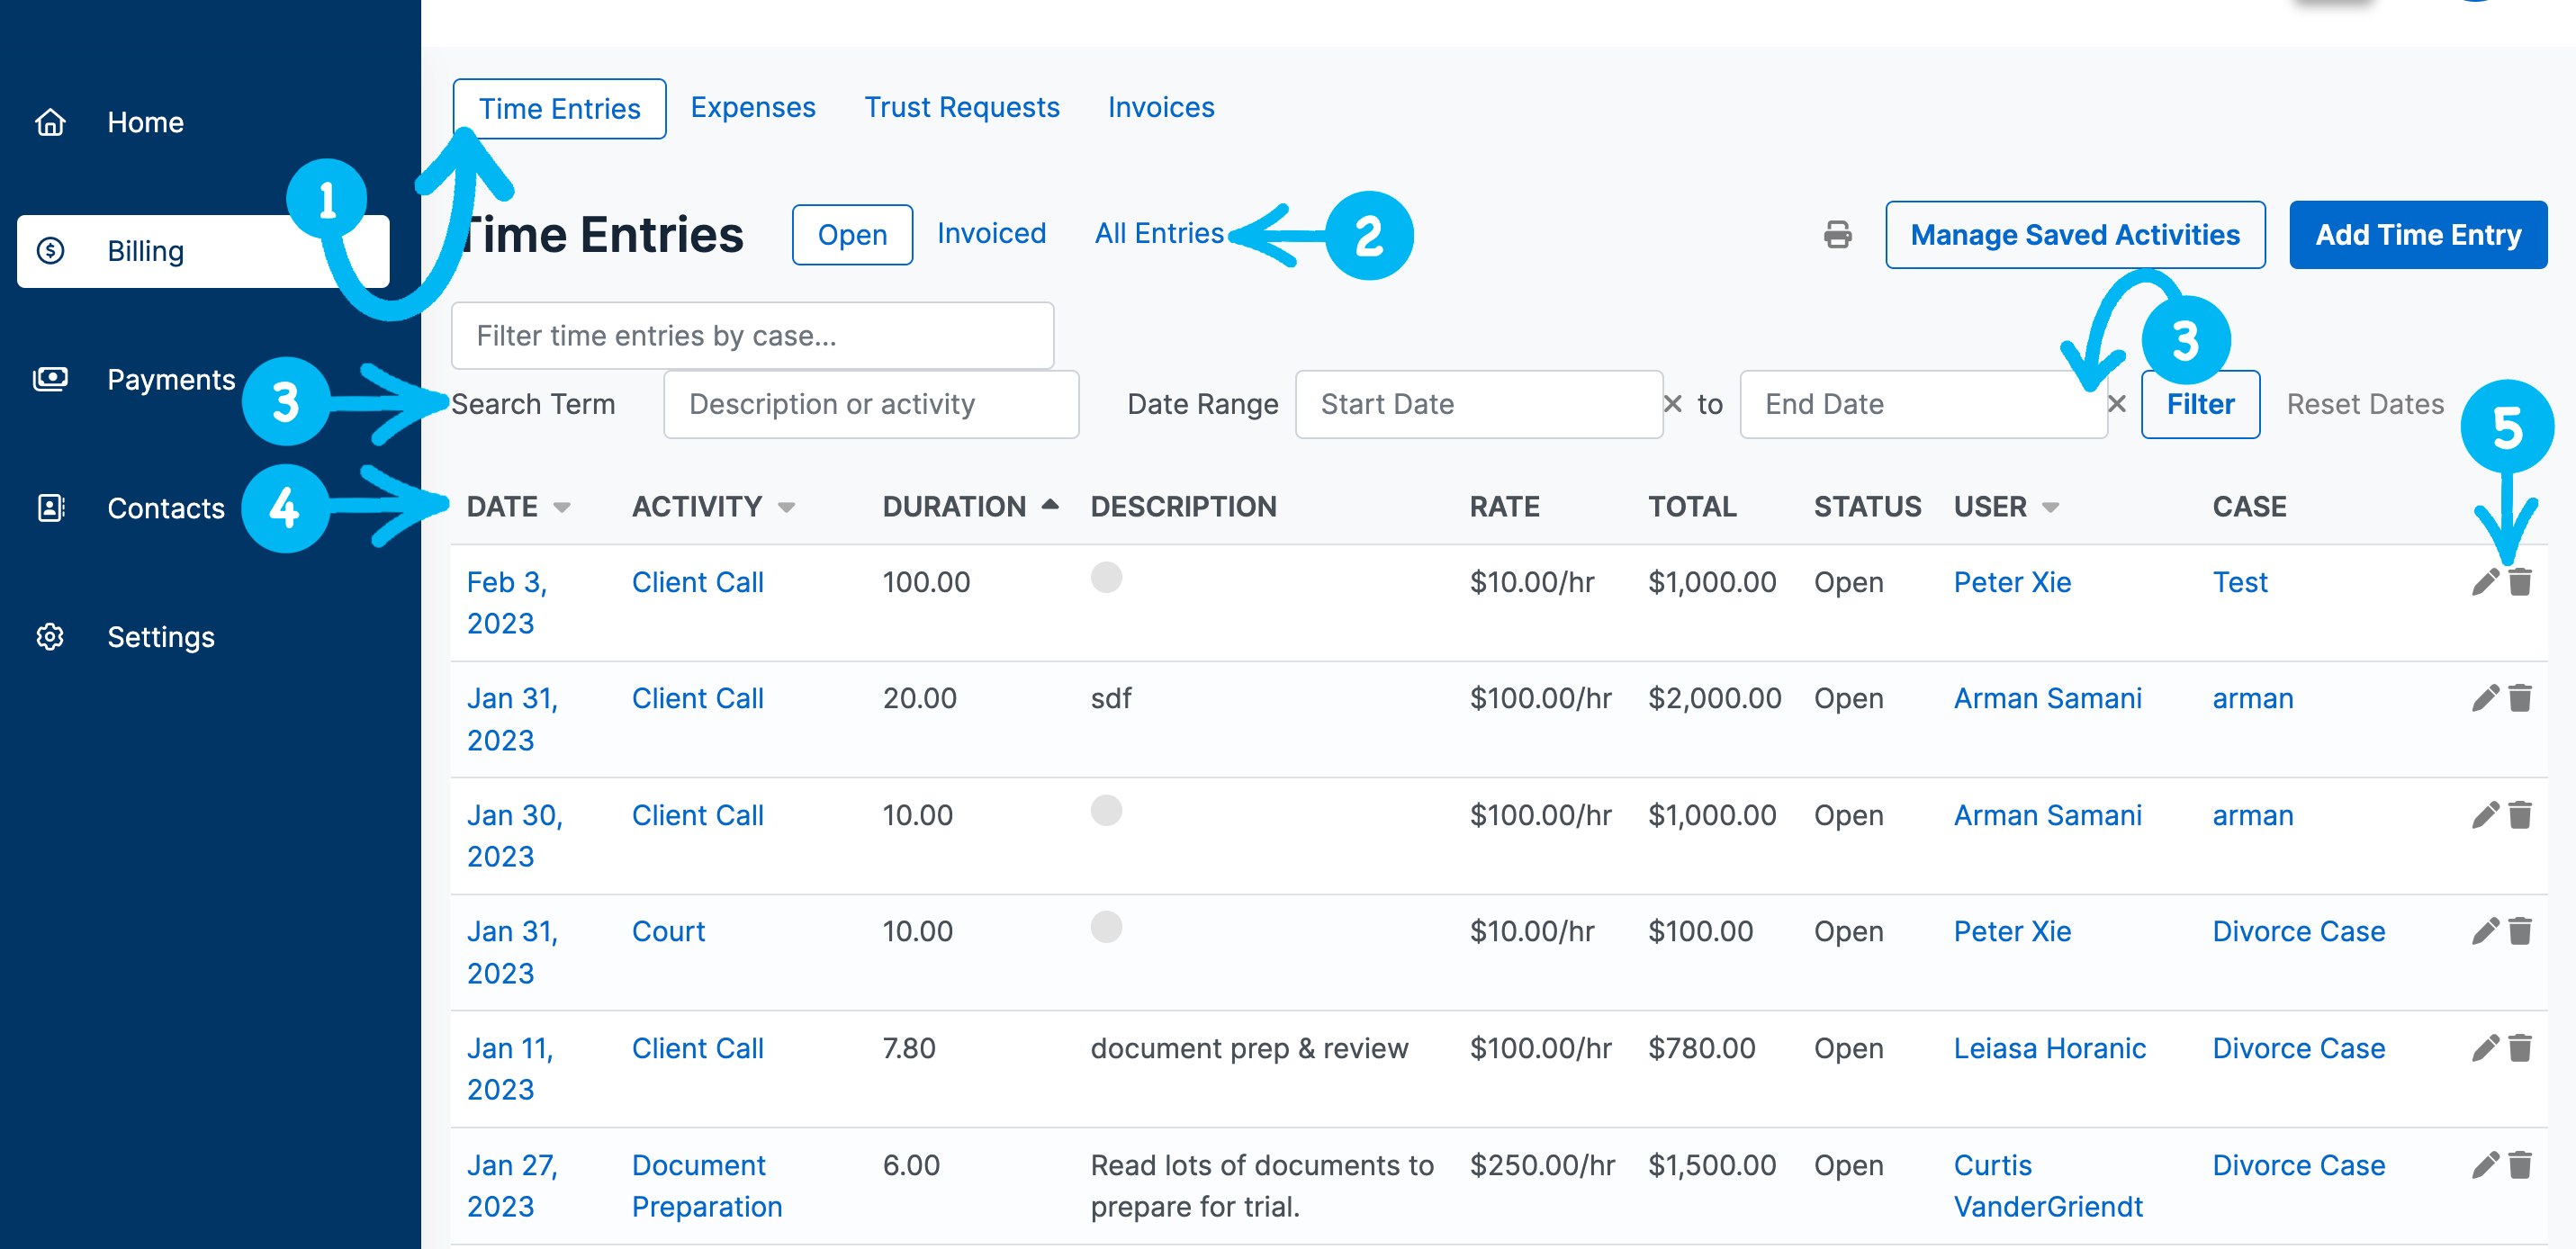Open the User column dropdown arrow
Viewport: 2576px width, 1249px height.
pos(2050,508)
